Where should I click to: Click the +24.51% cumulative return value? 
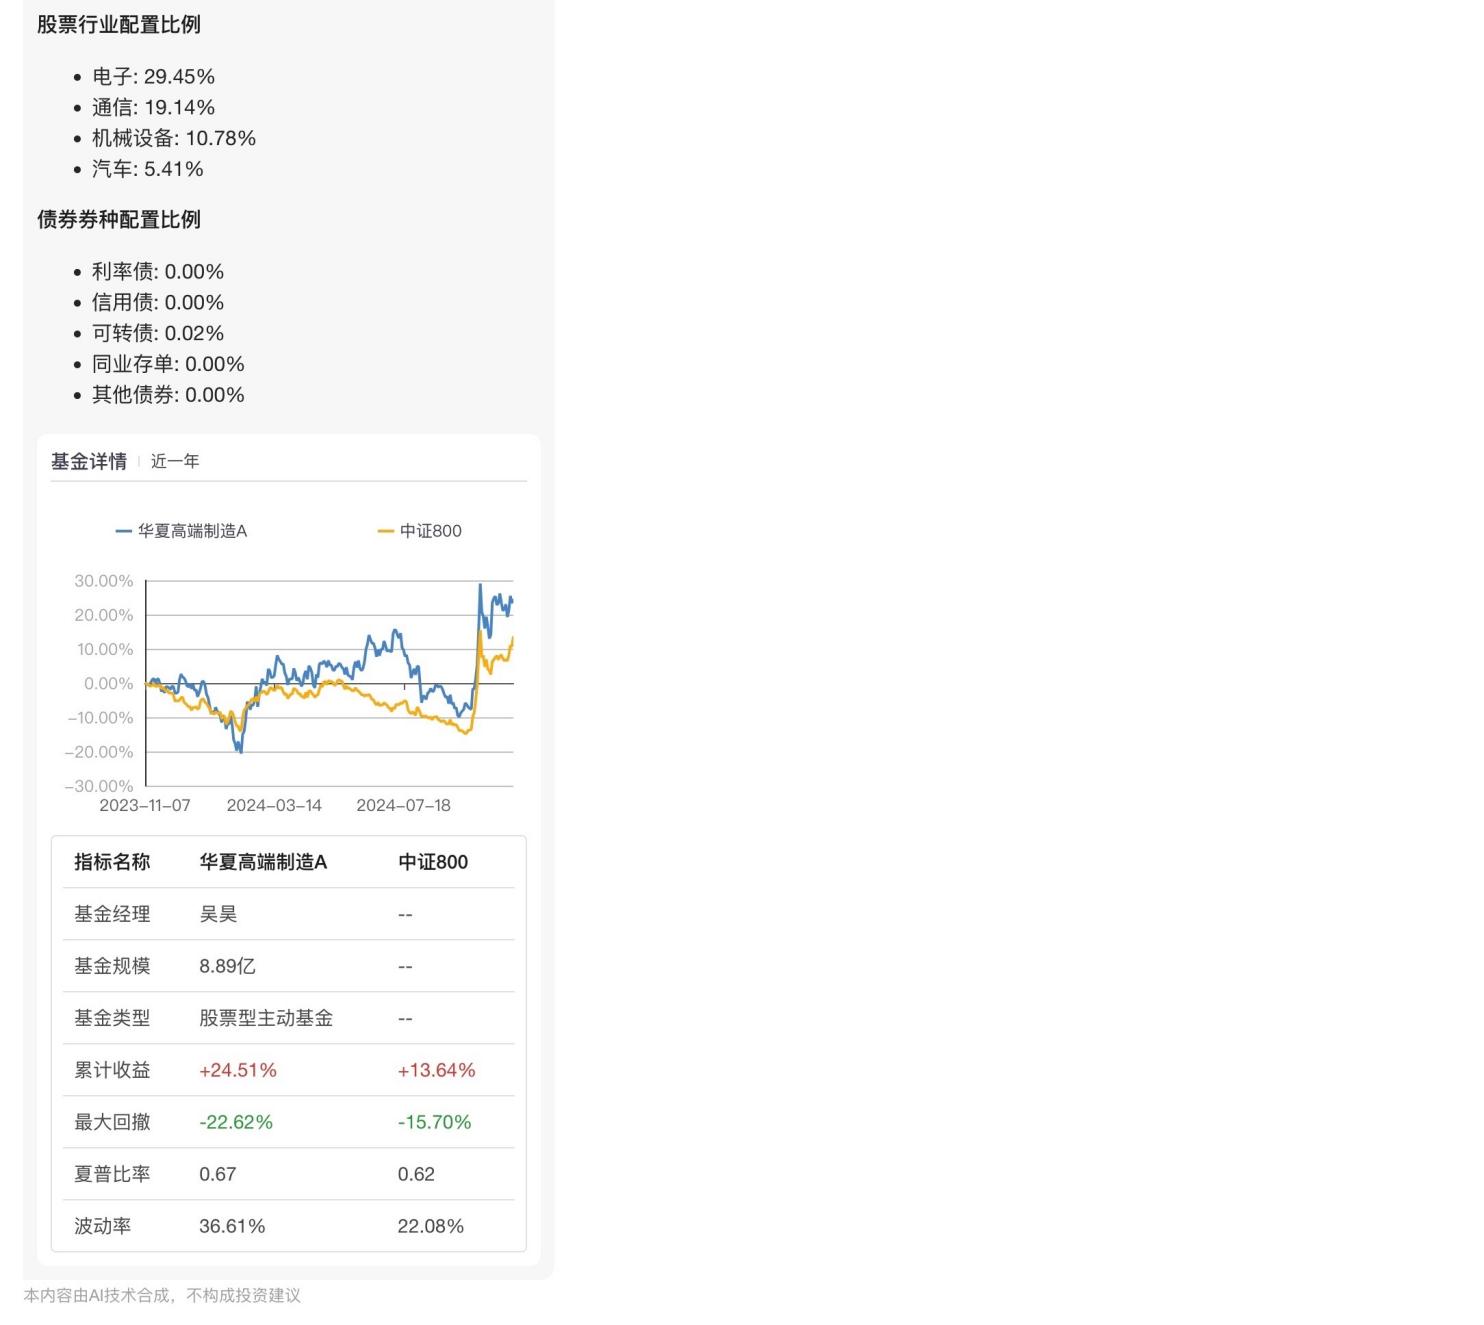(238, 1070)
